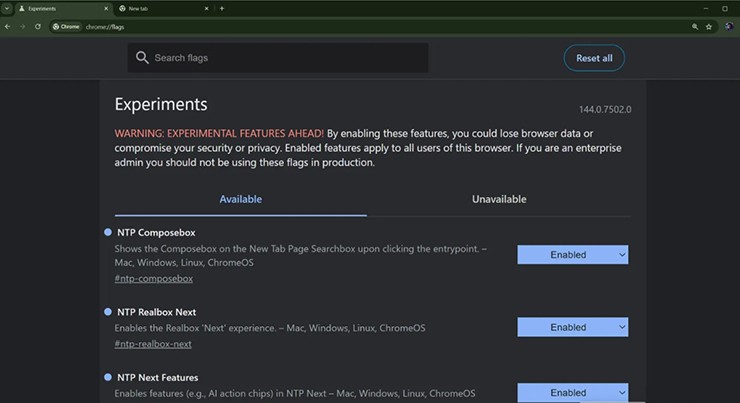The height and width of the screenshot is (403, 740).
Task: Go forward with the forward arrow
Action: [x=23, y=27]
